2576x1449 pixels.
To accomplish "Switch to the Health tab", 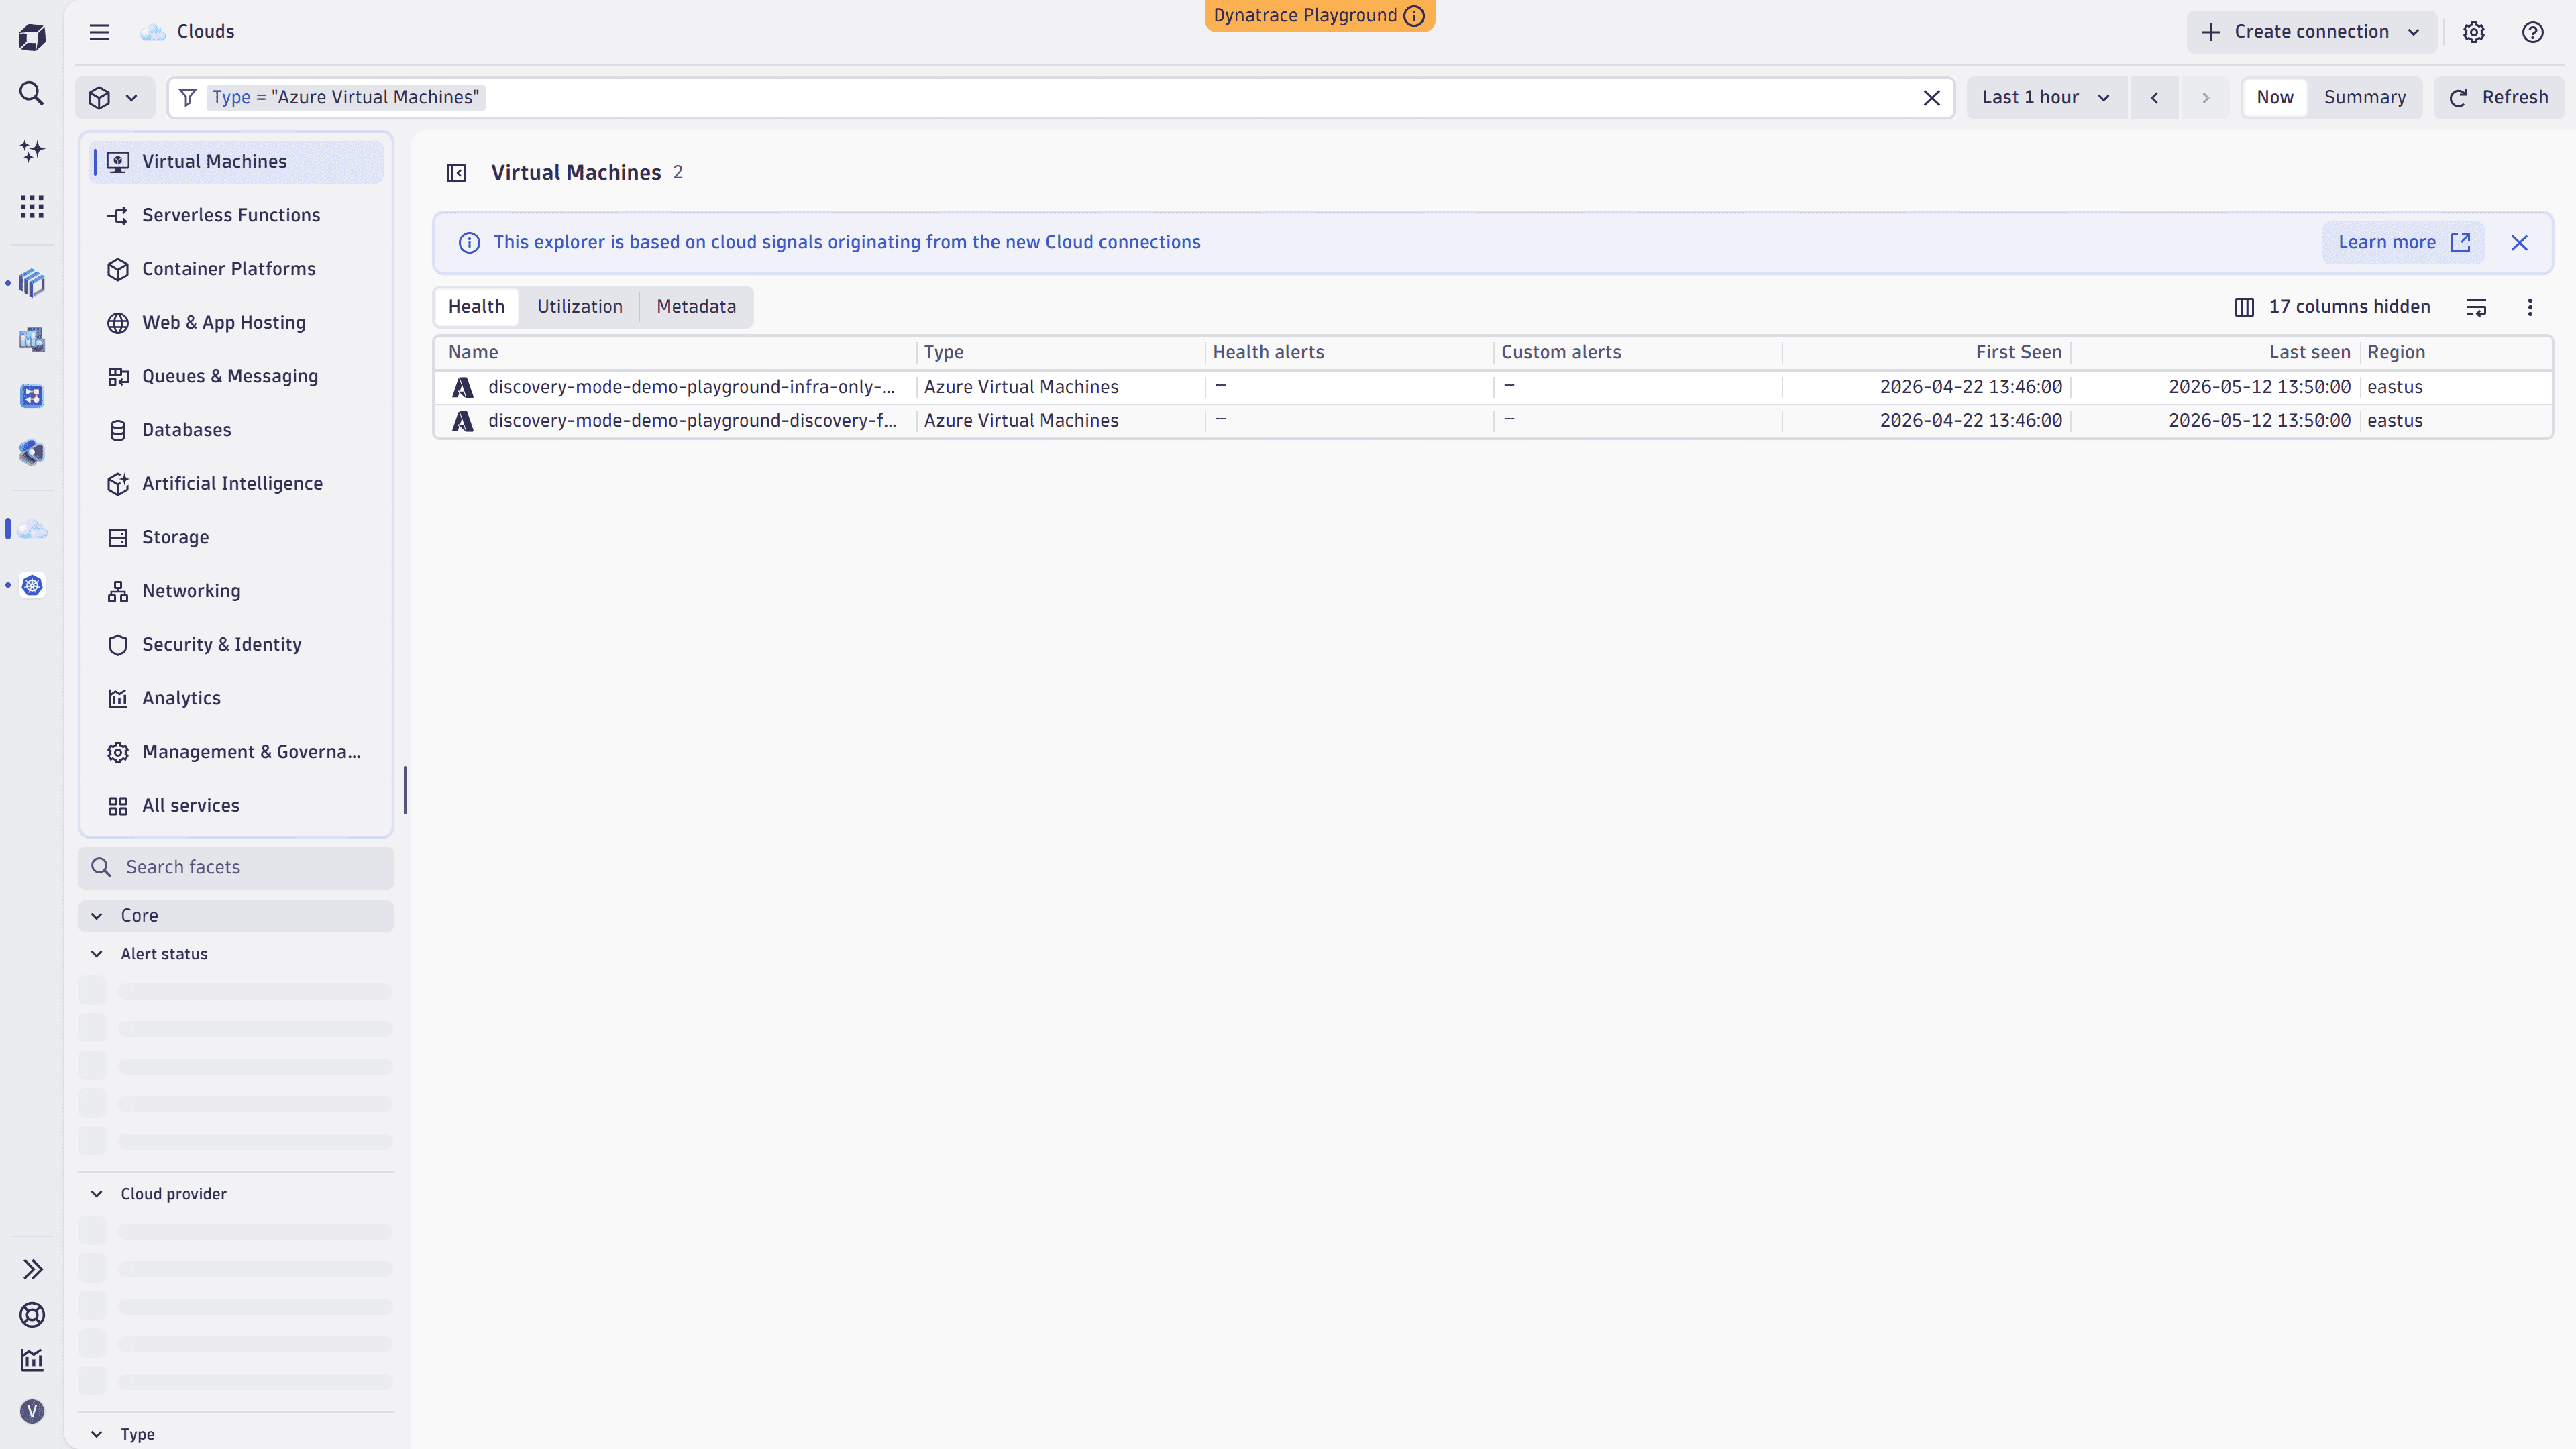I will 476,307.
